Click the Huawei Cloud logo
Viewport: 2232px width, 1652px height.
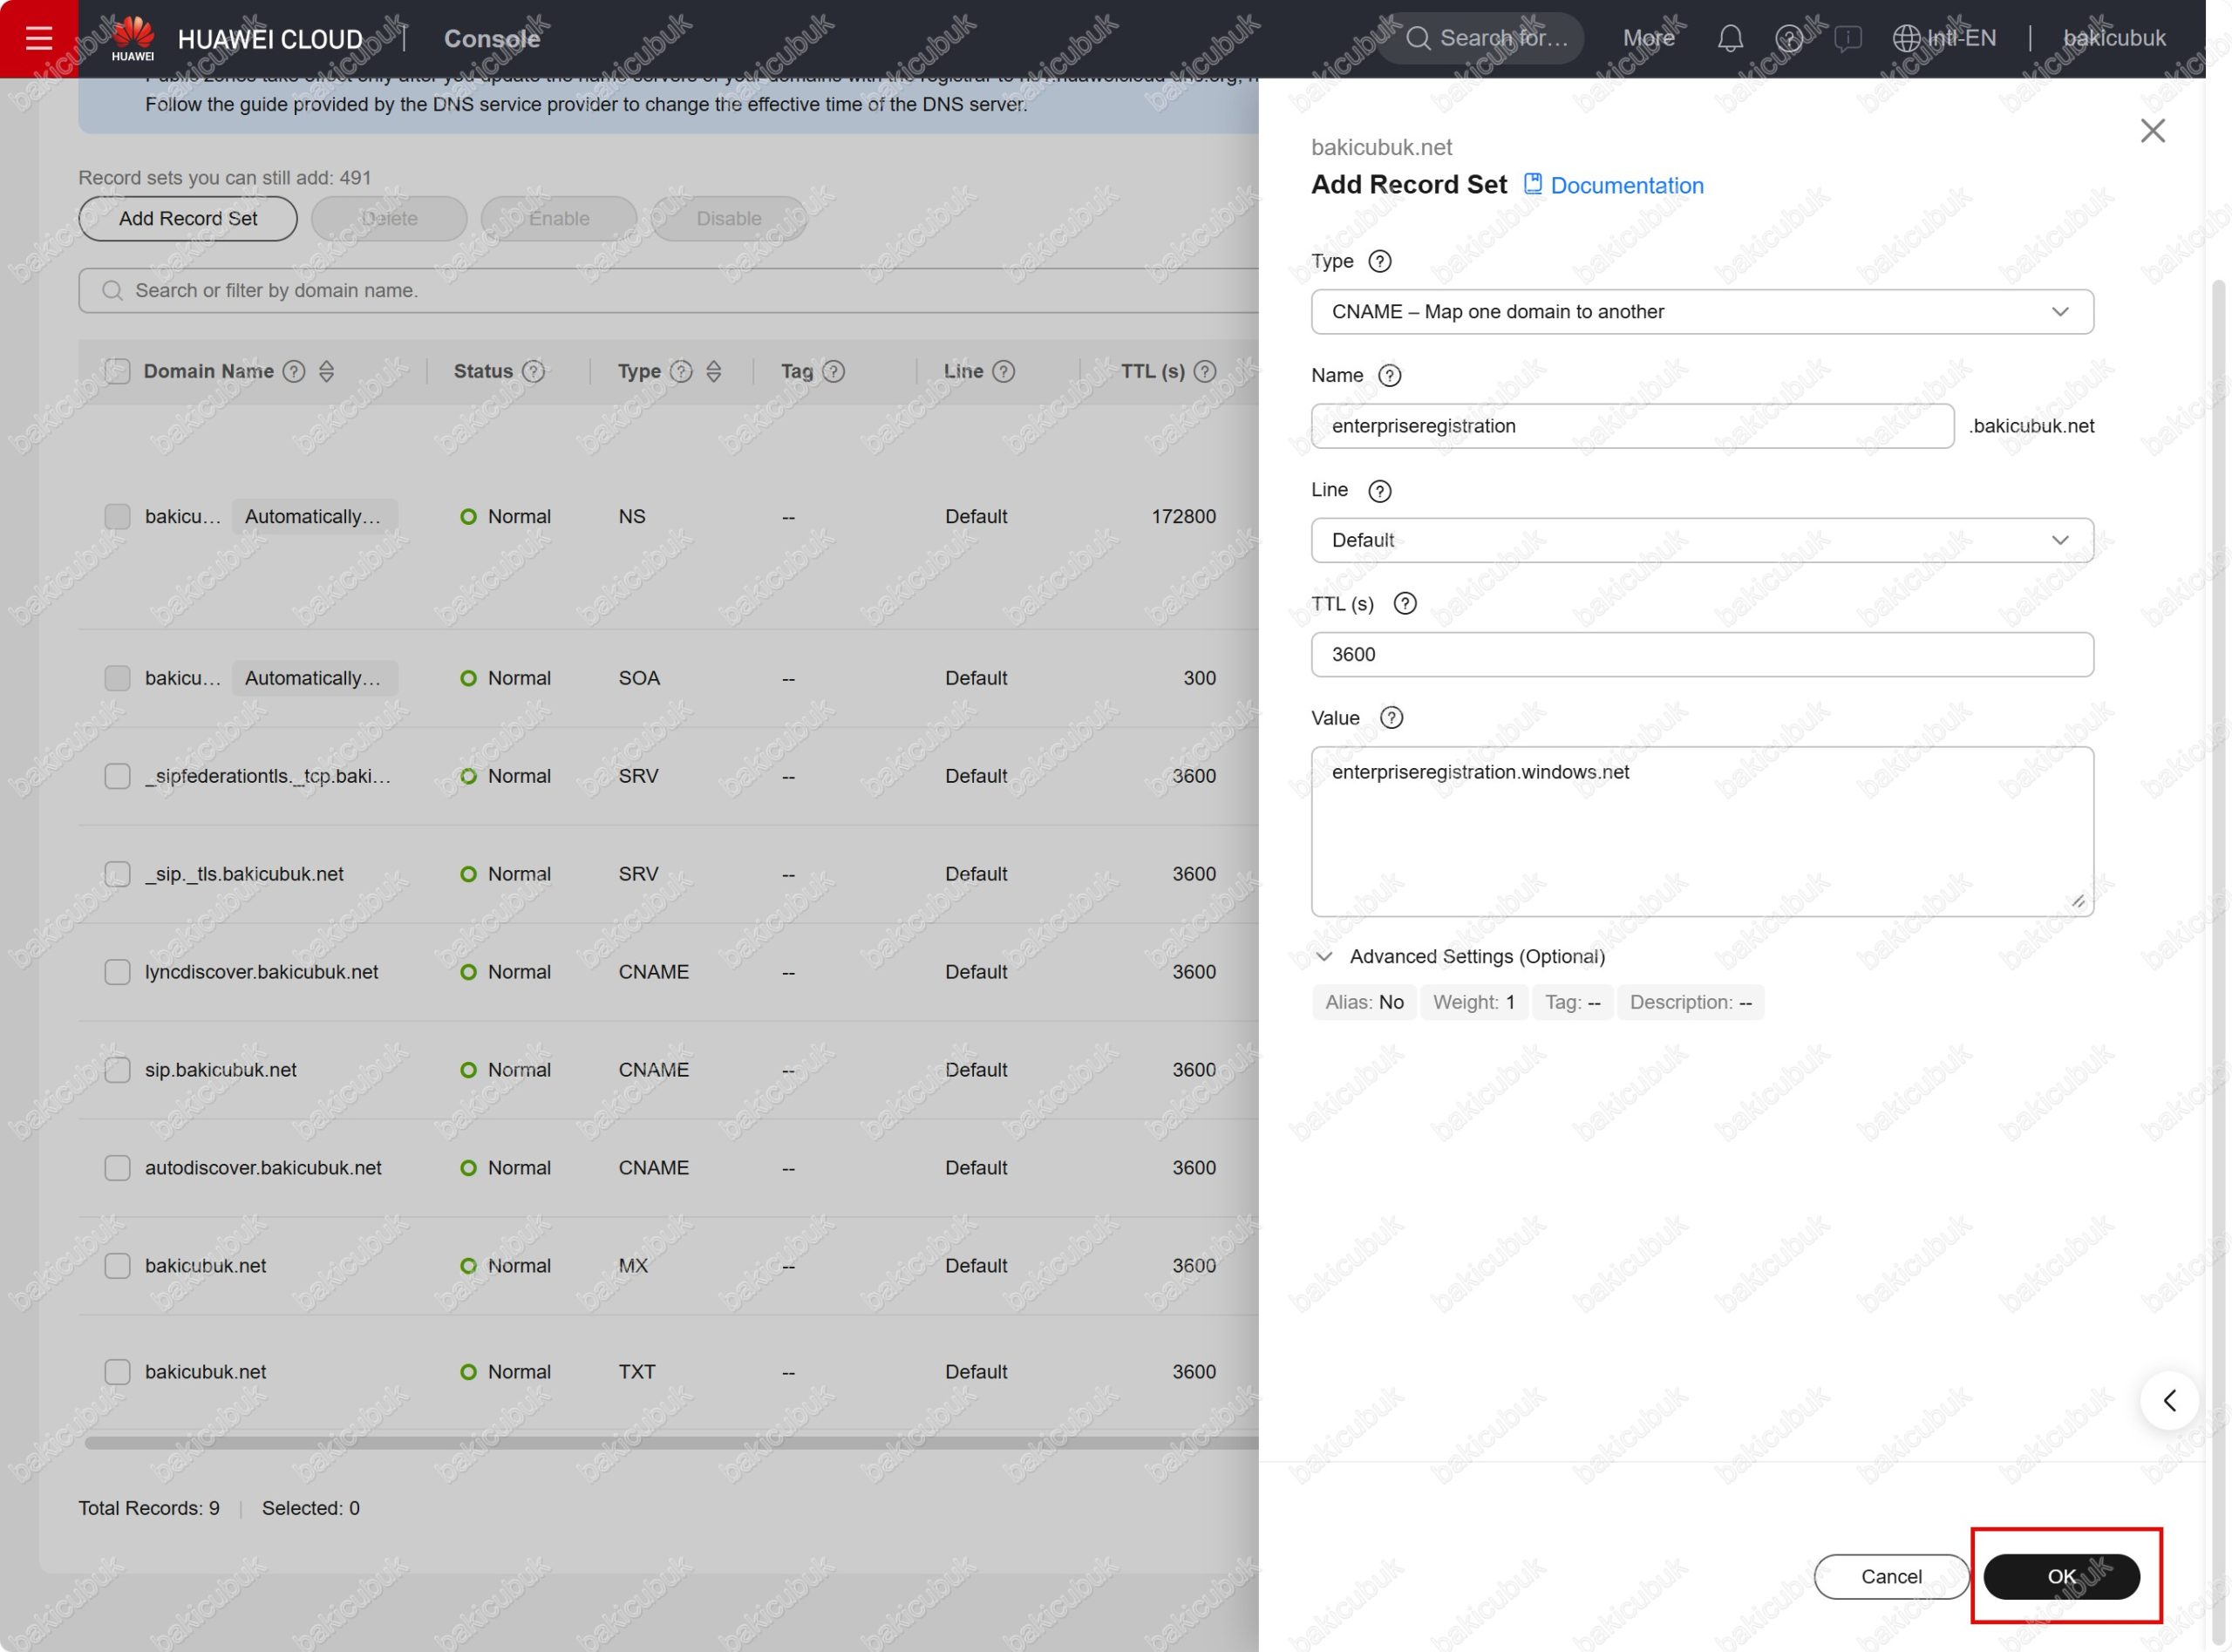133,38
